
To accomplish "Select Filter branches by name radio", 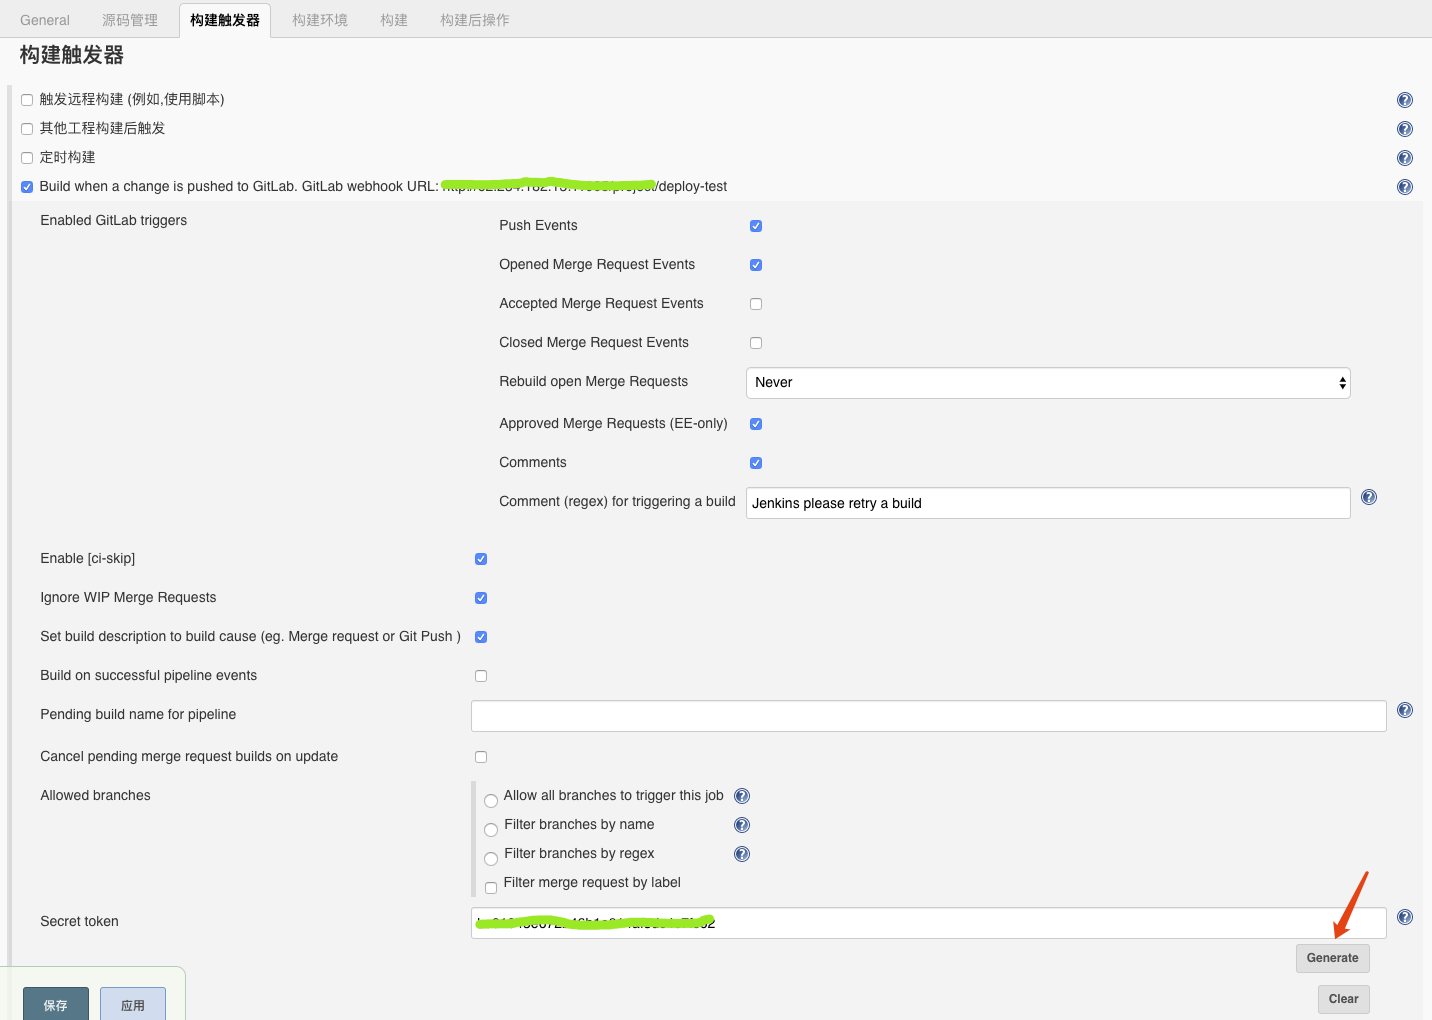I will click(x=491, y=830).
